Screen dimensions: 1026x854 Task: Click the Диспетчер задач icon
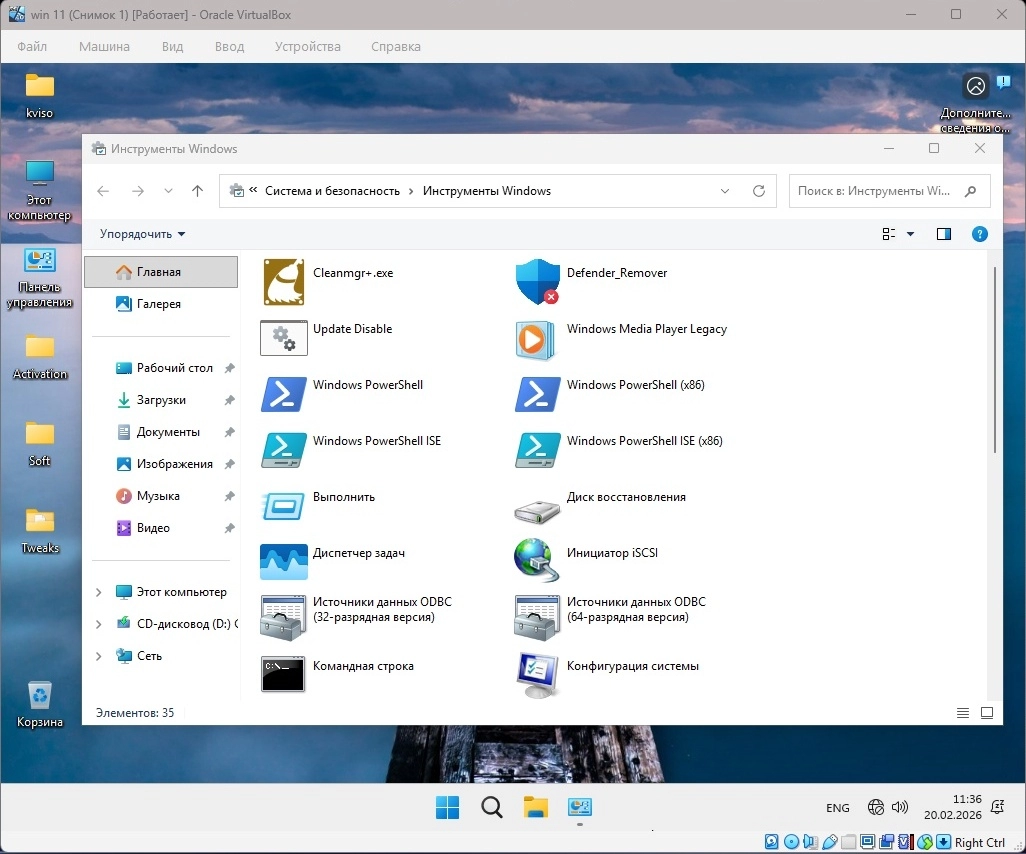coord(283,562)
